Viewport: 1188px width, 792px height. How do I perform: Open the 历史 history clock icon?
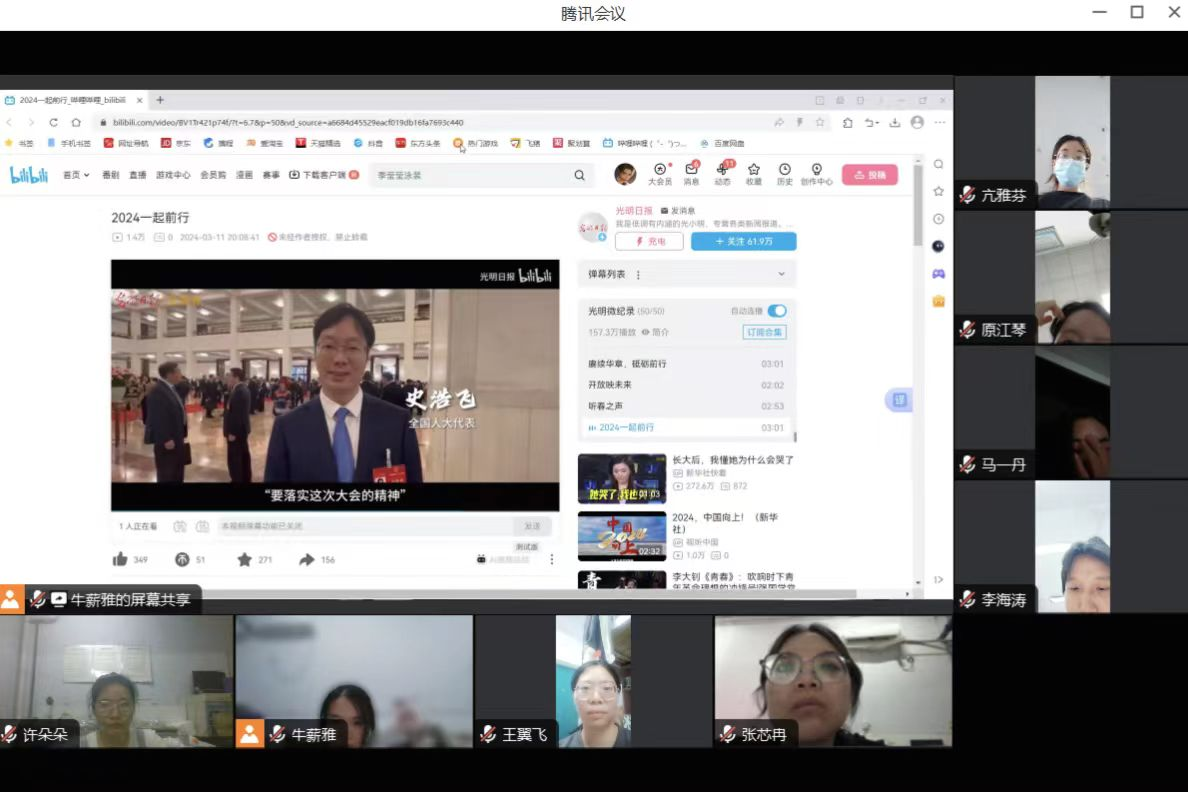pyautogui.click(x=785, y=171)
